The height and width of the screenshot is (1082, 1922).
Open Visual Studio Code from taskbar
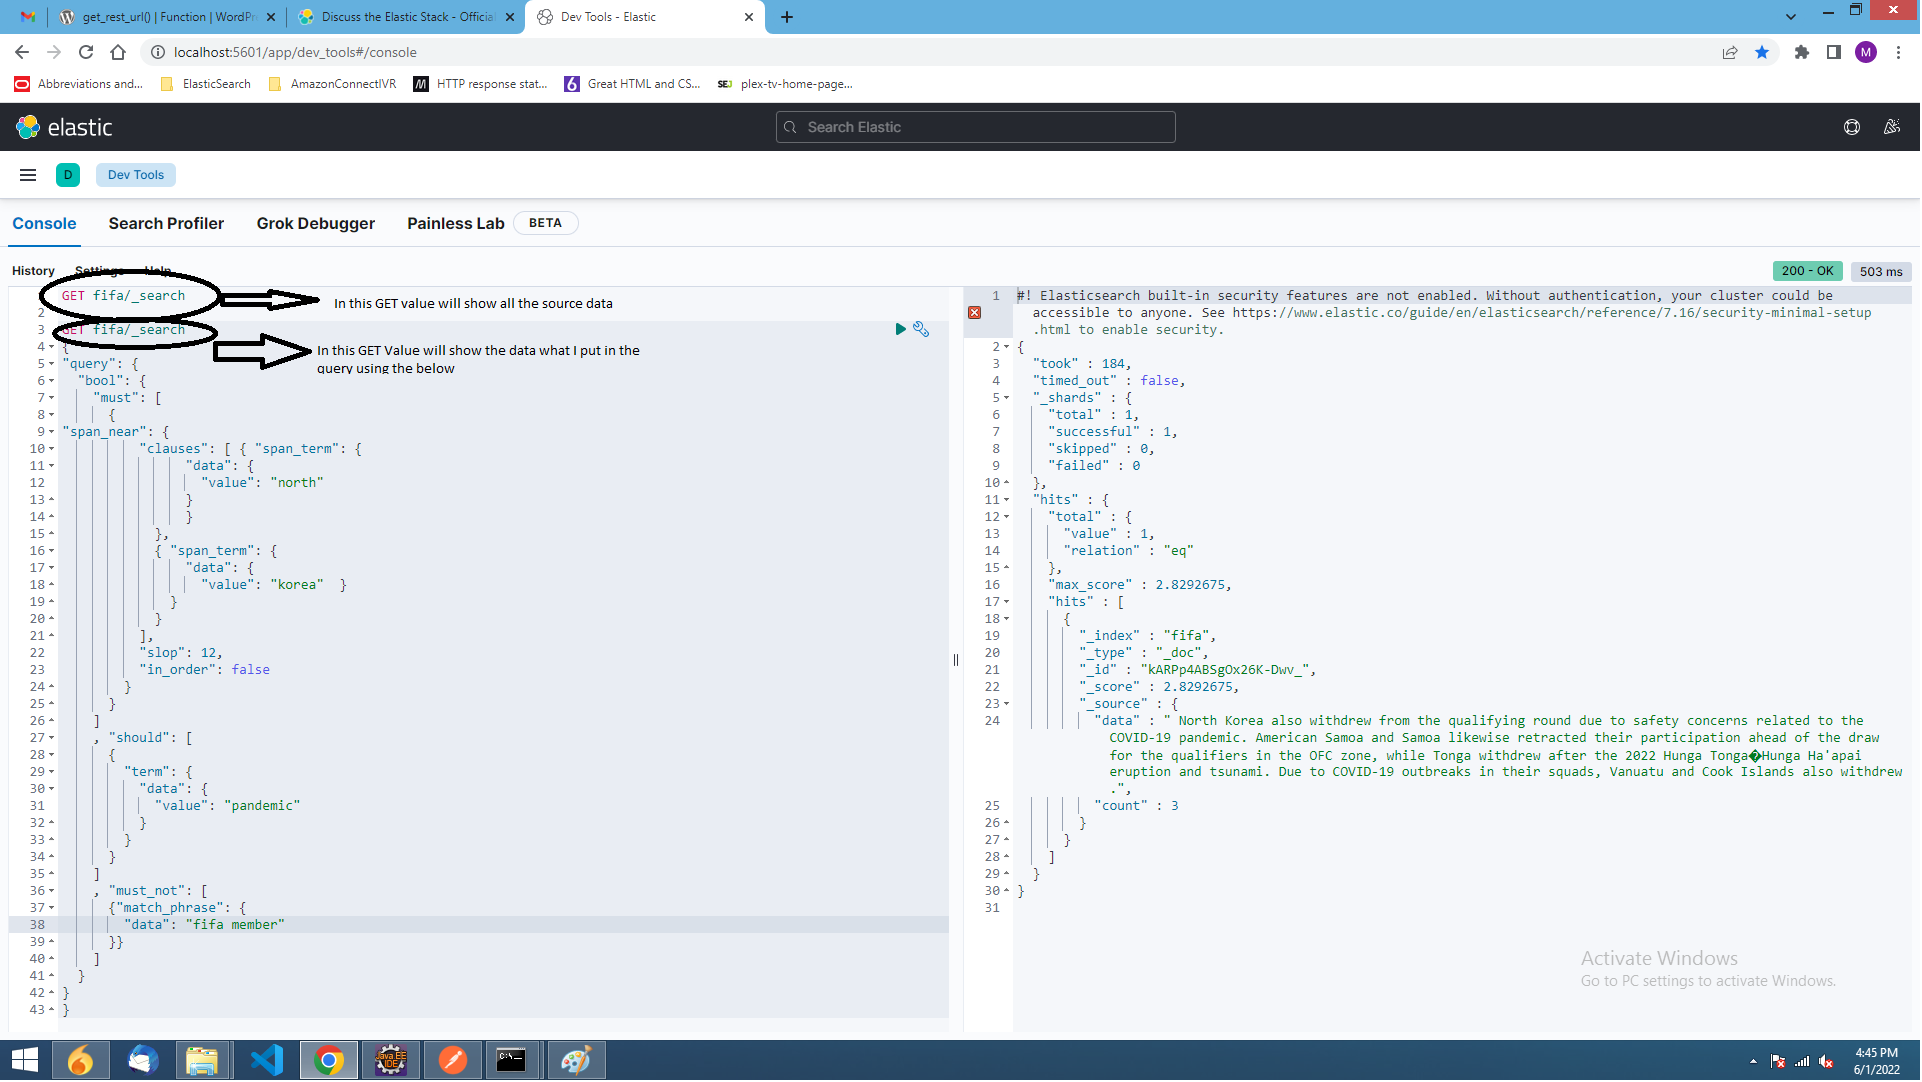click(x=267, y=1060)
